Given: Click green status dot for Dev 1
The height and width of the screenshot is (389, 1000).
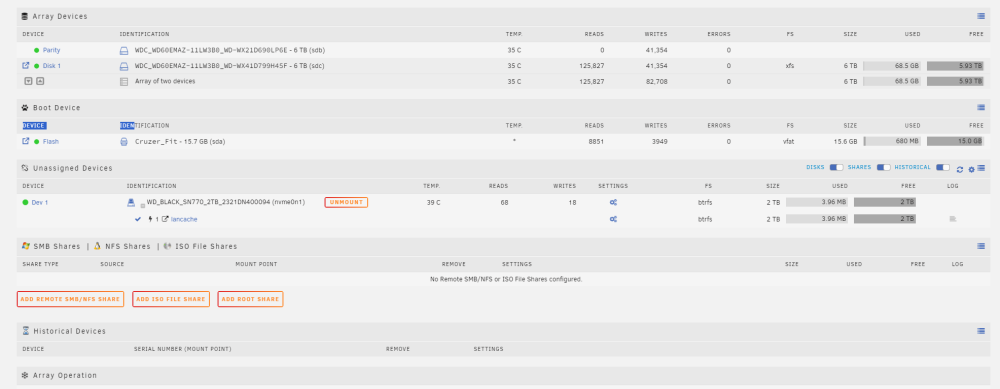Looking at the screenshot, I should click(26, 202).
